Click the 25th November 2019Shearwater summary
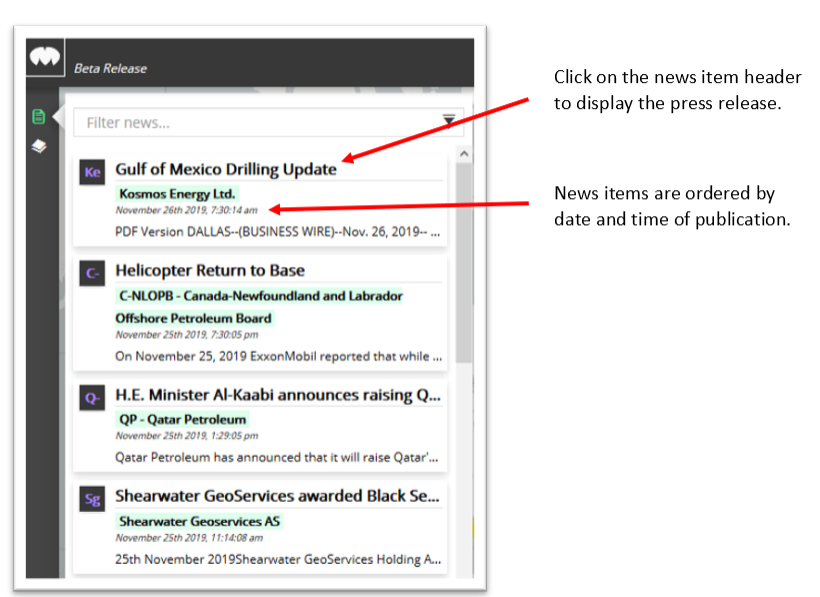This screenshot has height=597, width=820. pyautogui.click(x=278, y=559)
